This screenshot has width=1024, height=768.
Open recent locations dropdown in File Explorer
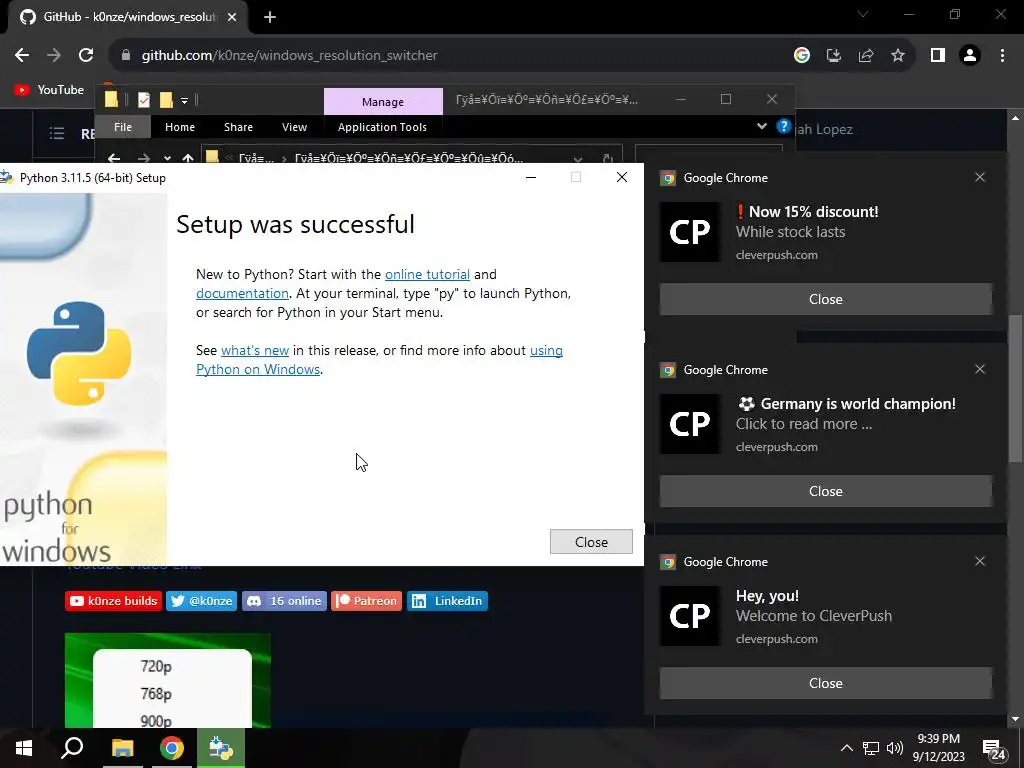[x=167, y=158]
